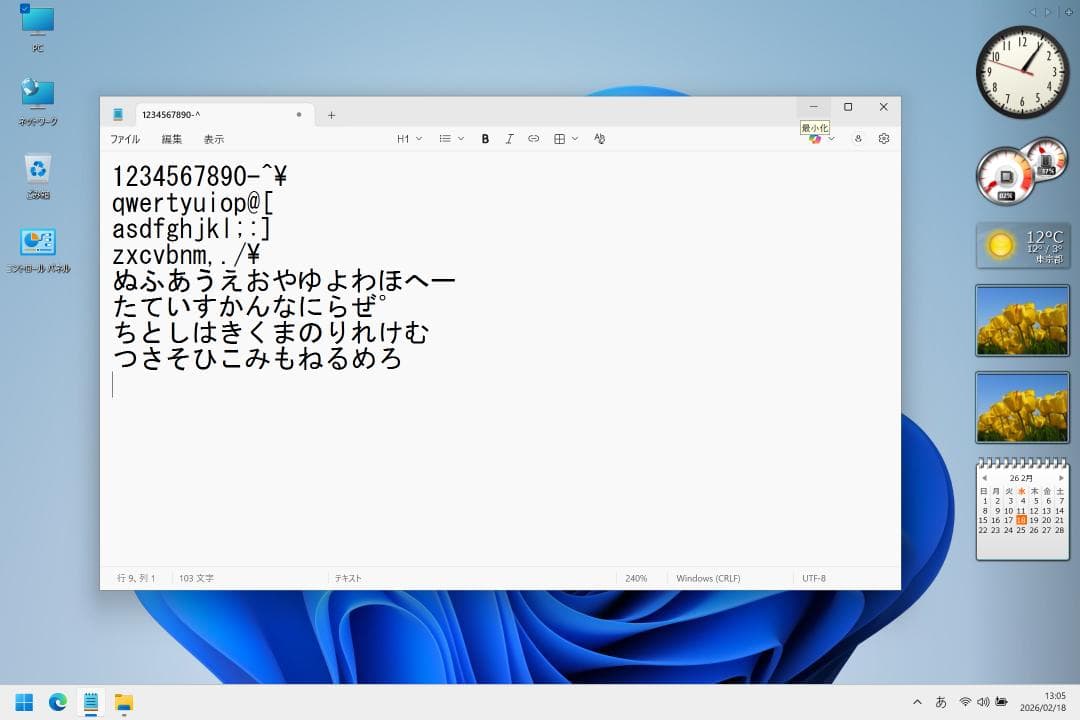Open Notepad settings with the gear icon
The height and width of the screenshot is (720, 1080).
click(x=883, y=139)
